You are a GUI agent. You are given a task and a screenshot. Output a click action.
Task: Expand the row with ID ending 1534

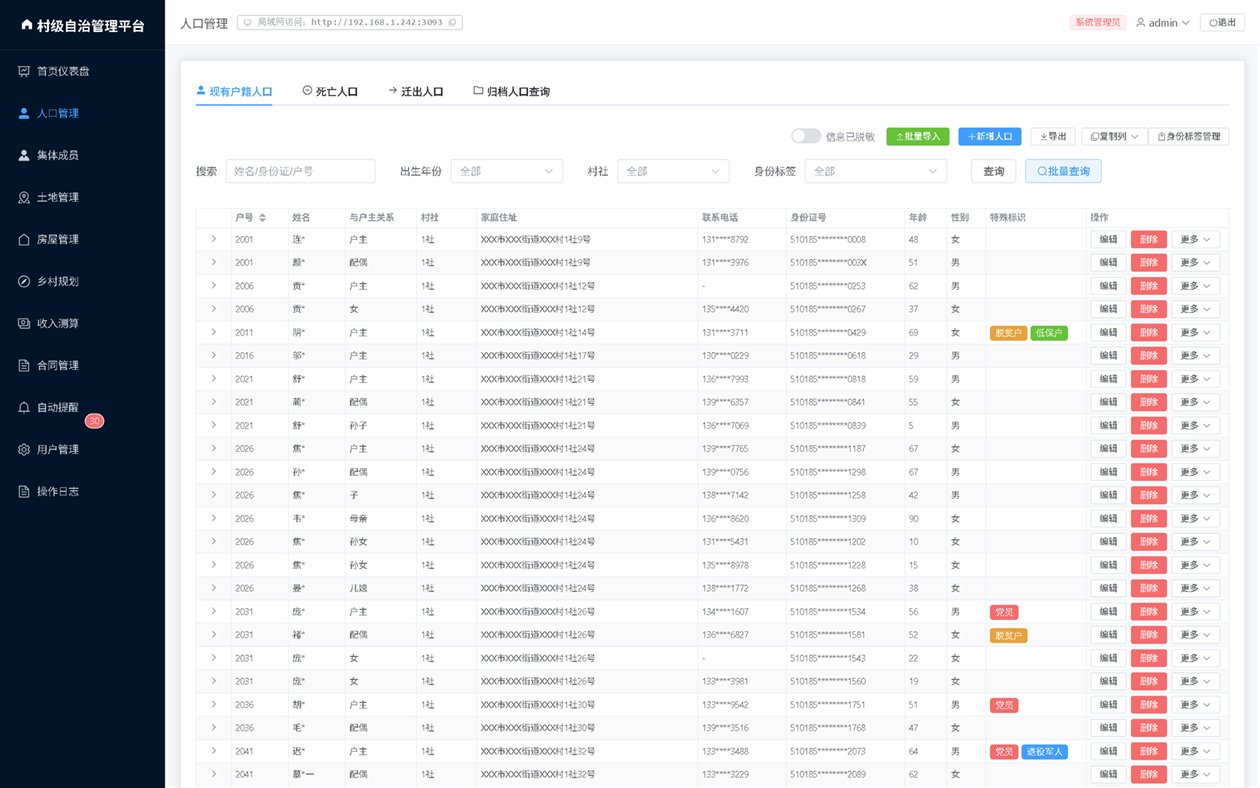click(213, 611)
